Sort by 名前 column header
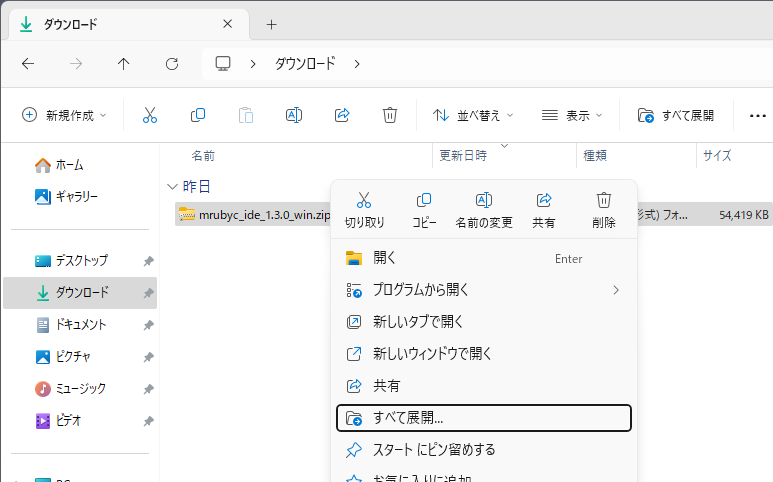 (x=203, y=156)
